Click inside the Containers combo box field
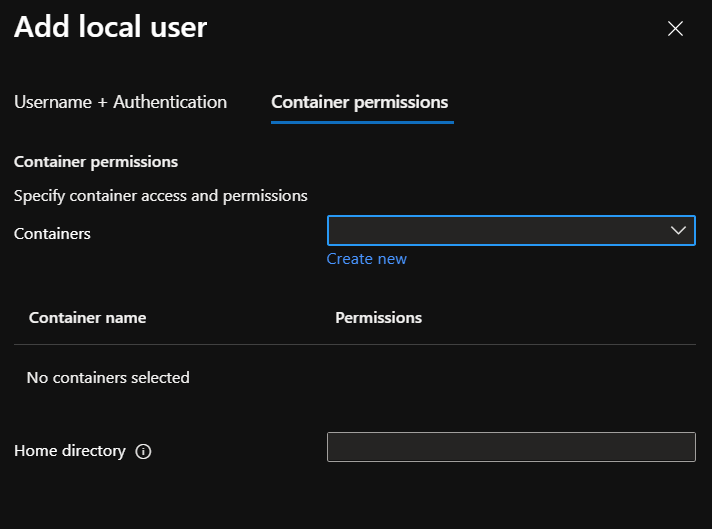Image resolution: width=712 pixels, height=529 pixels. (x=495, y=231)
